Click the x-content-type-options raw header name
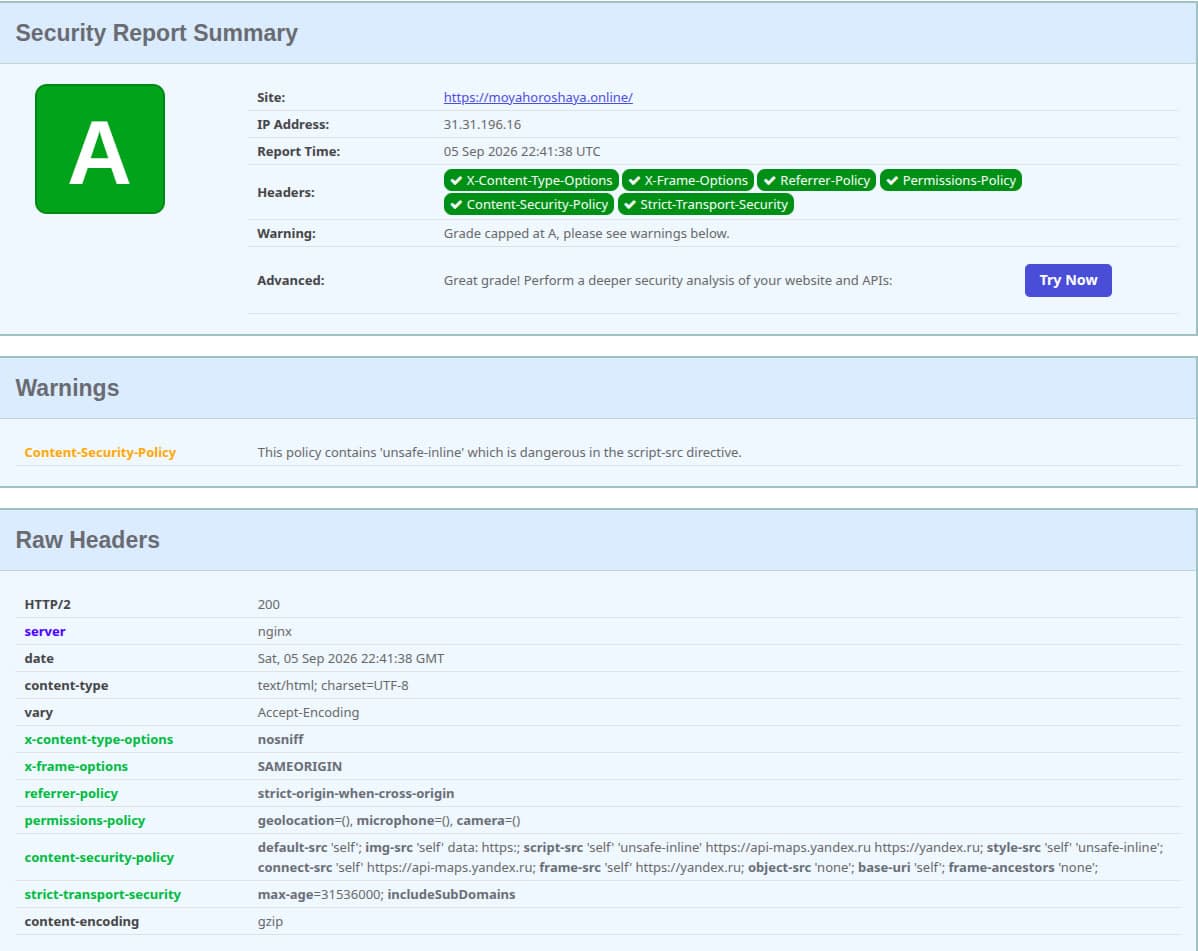Image resolution: width=1198 pixels, height=951 pixels. (99, 739)
